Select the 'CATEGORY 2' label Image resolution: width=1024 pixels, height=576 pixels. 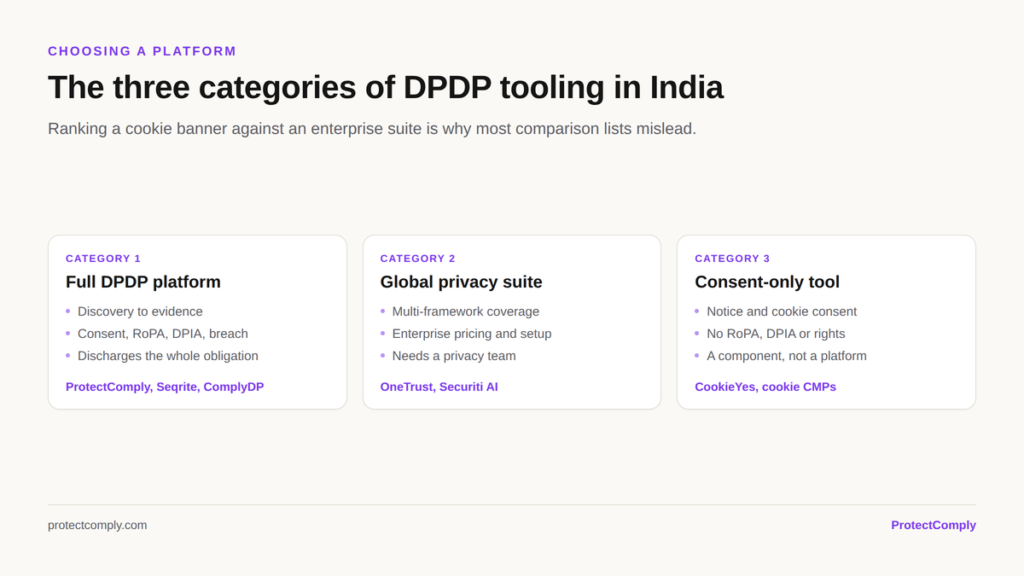tap(418, 259)
